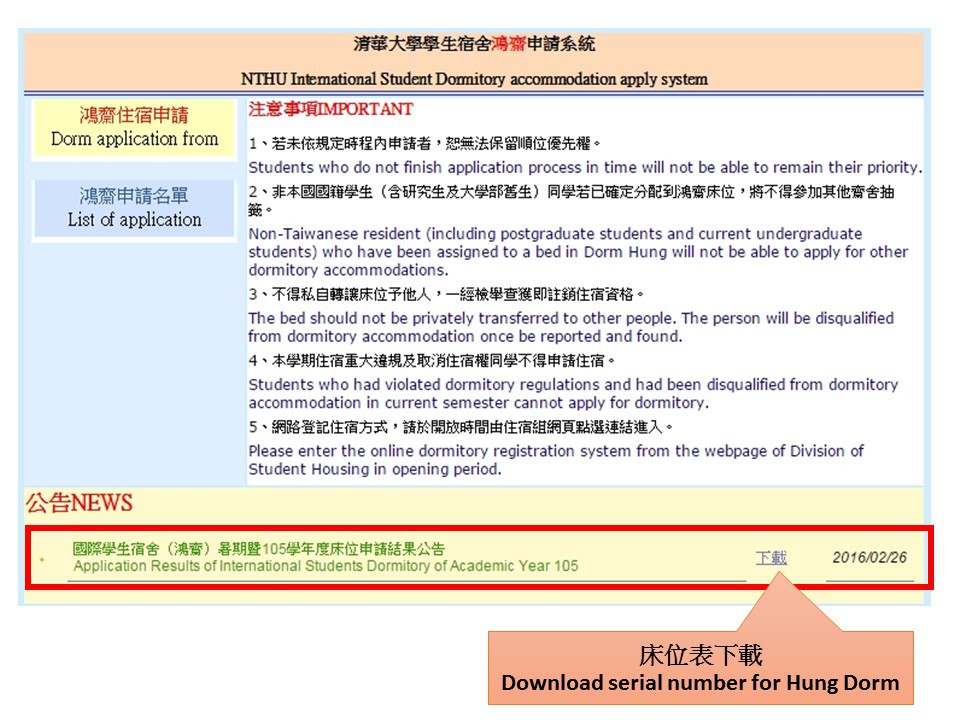
Task: Click rule 4 本學期住宿重大違規 line
Action: tap(432, 361)
